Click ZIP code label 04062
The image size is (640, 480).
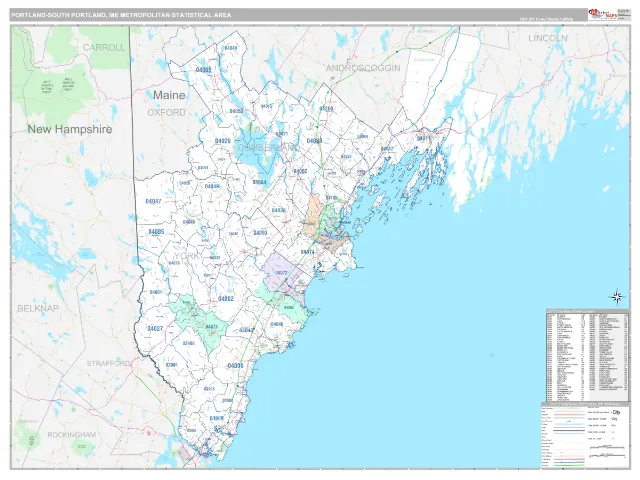click(x=300, y=171)
